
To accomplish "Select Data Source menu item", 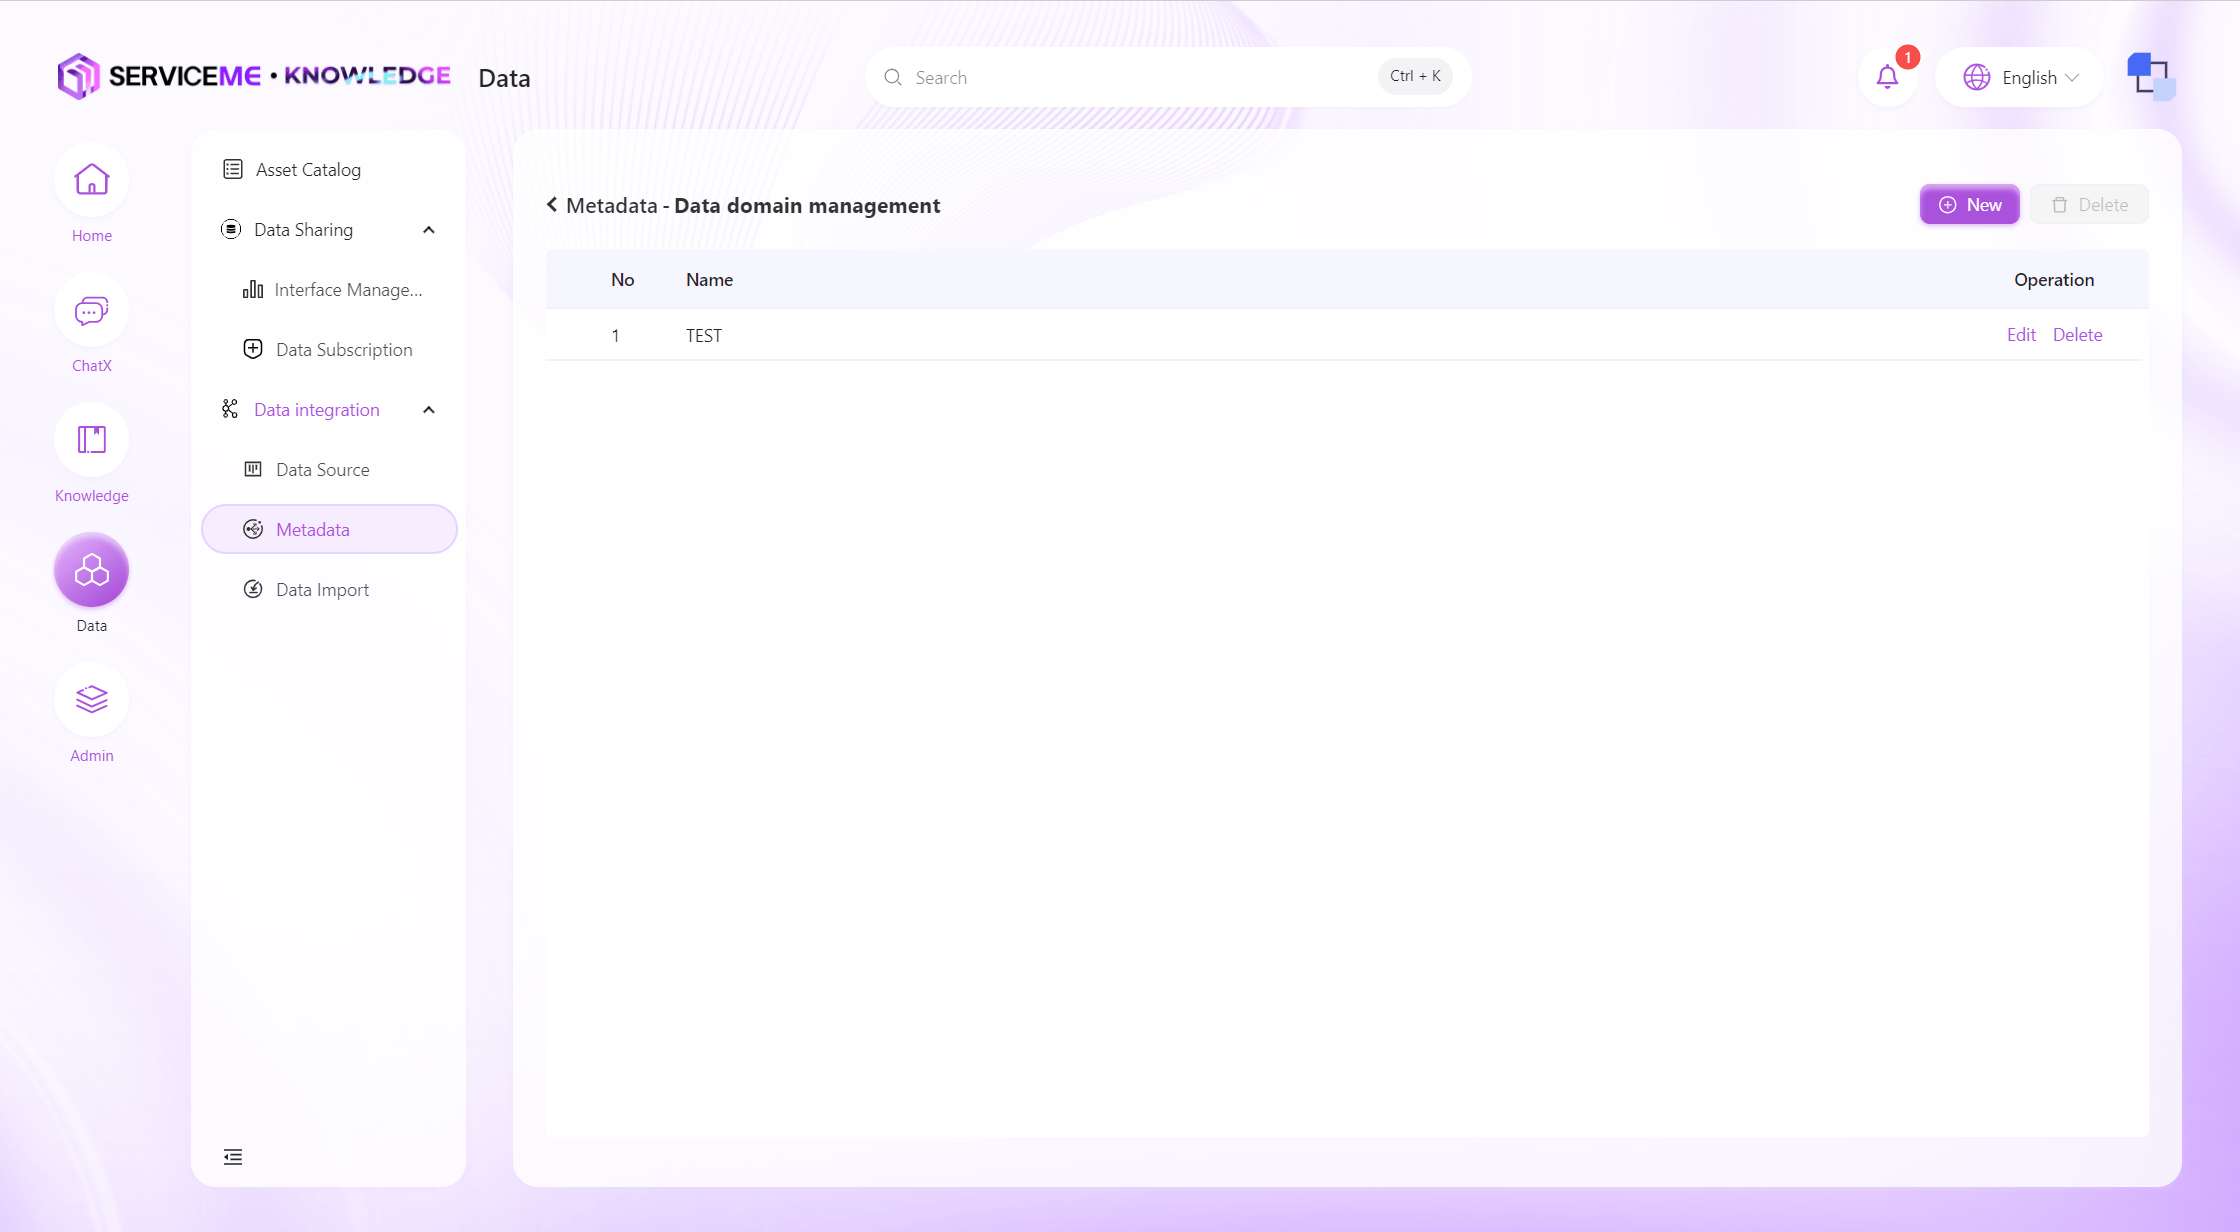I will tap(322, 470).
